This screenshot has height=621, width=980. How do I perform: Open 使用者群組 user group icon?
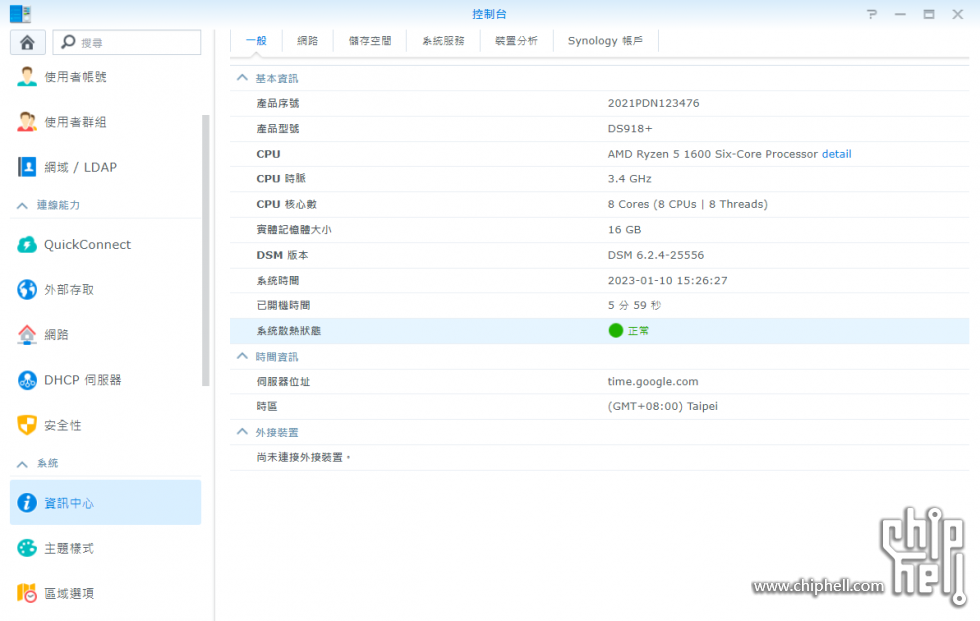(x=27, y=122)
